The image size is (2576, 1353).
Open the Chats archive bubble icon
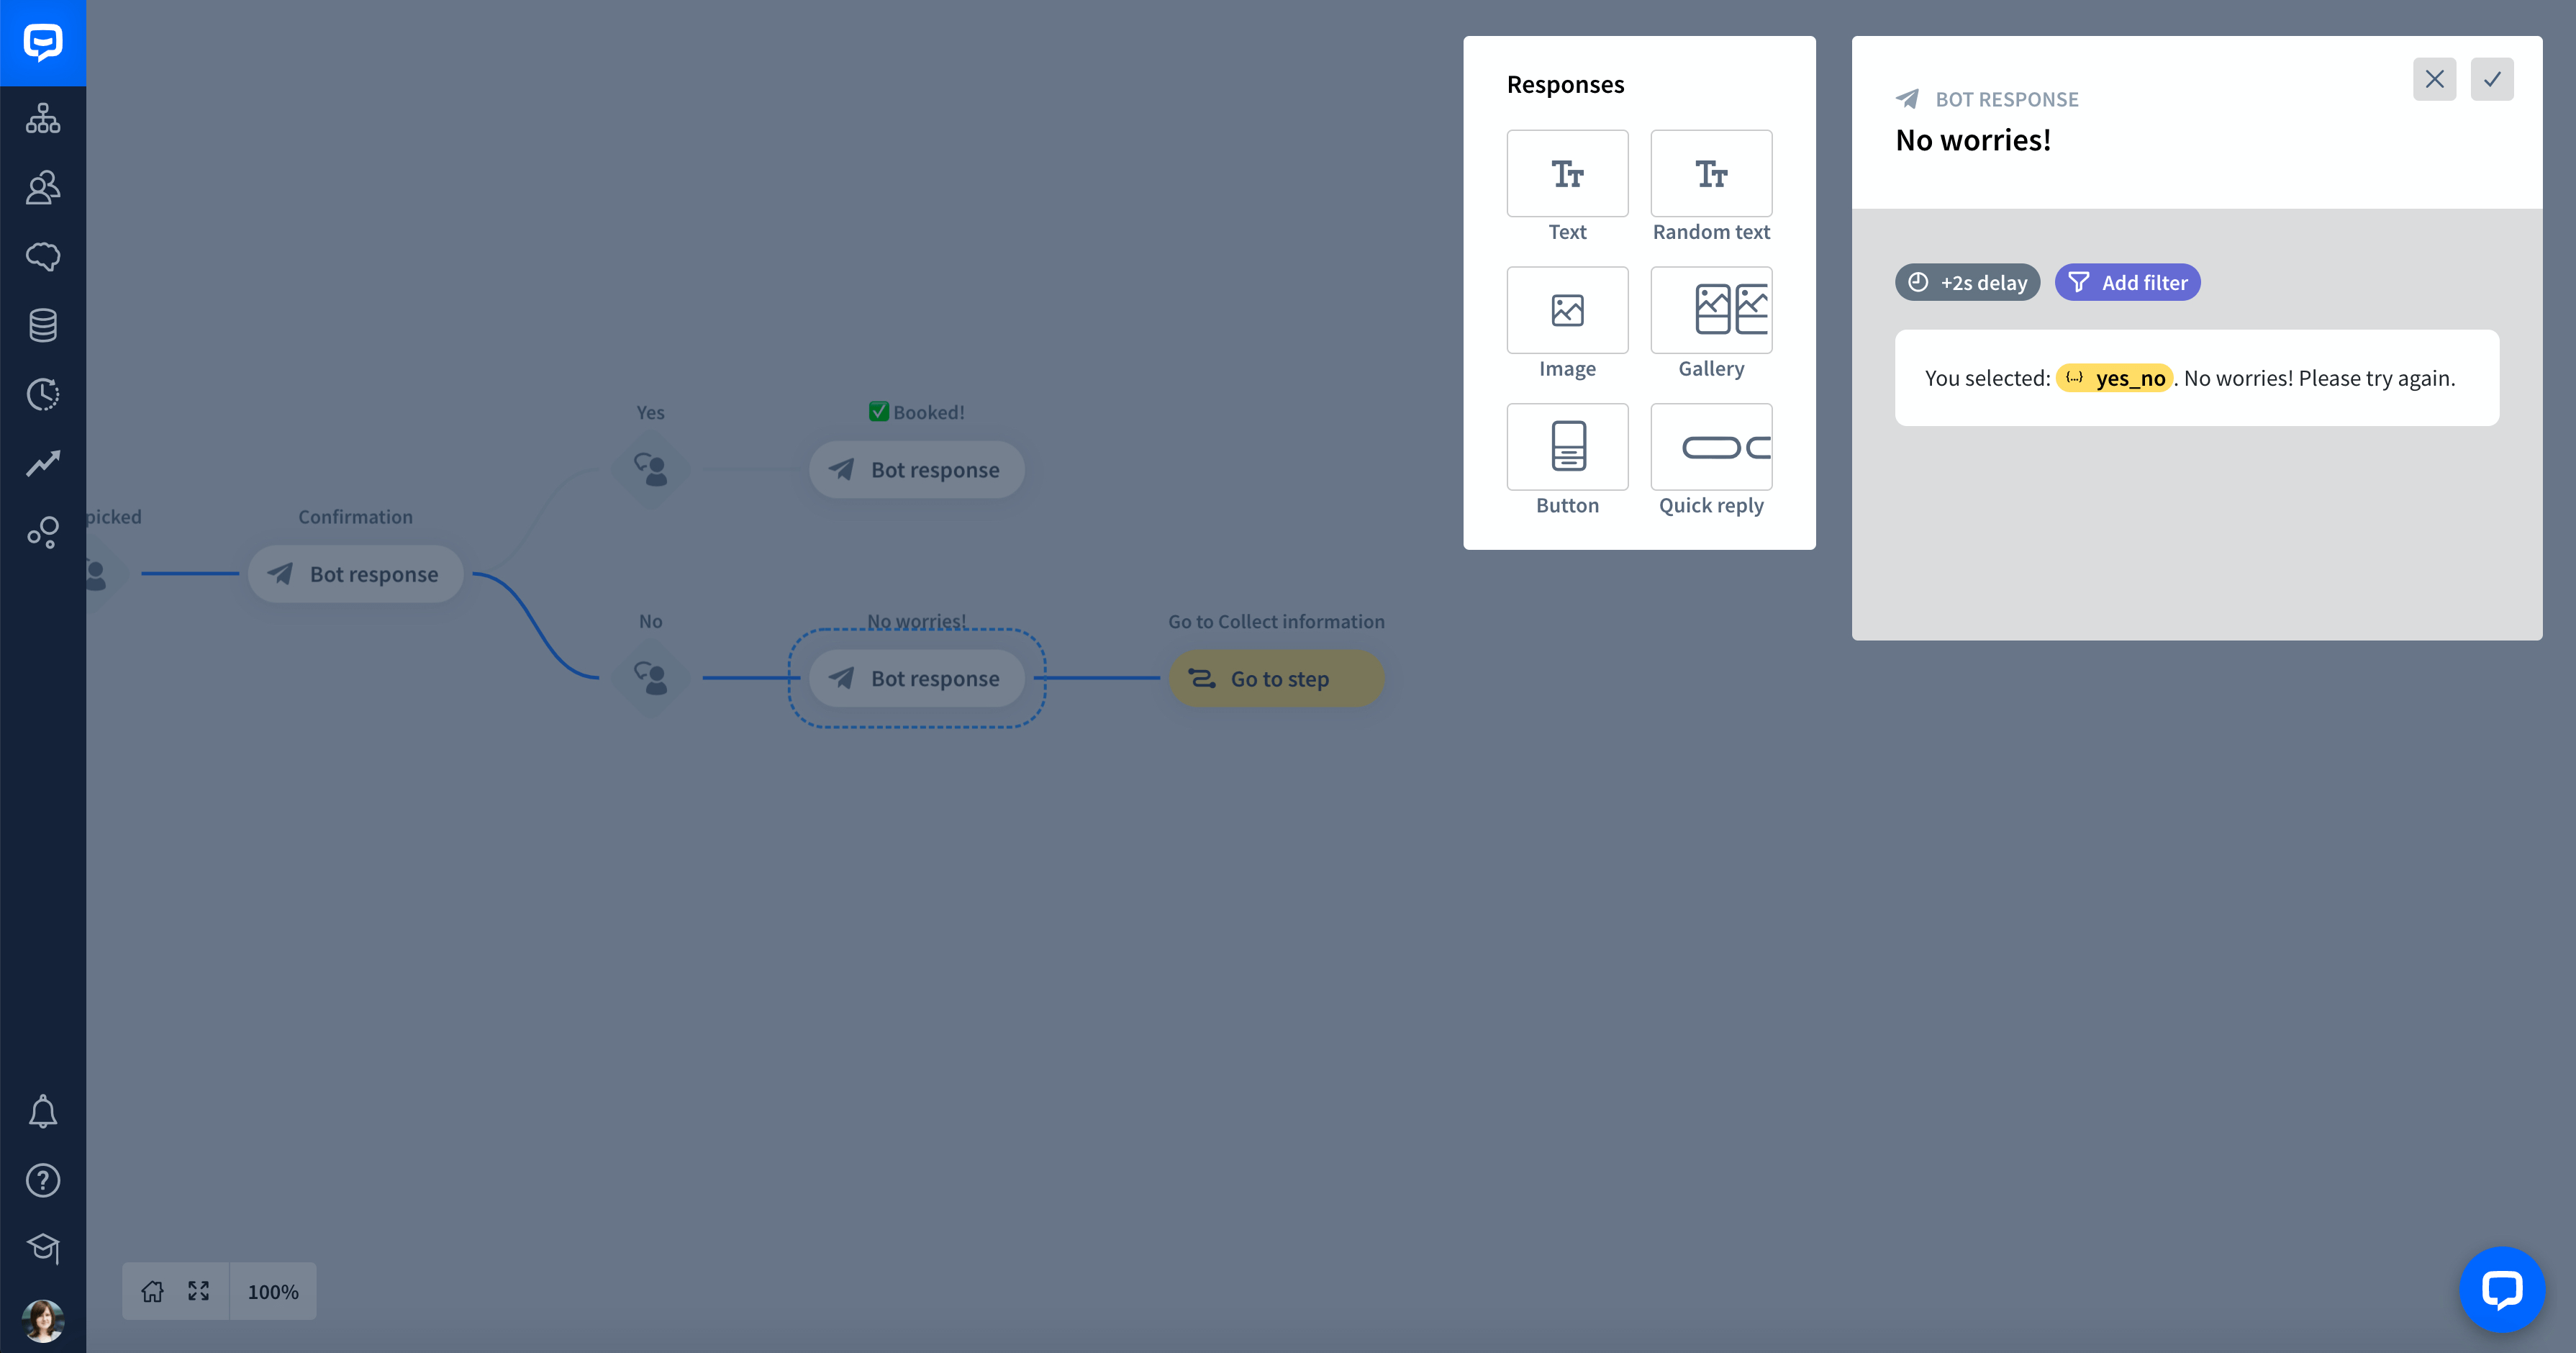(x=43, y=256)
